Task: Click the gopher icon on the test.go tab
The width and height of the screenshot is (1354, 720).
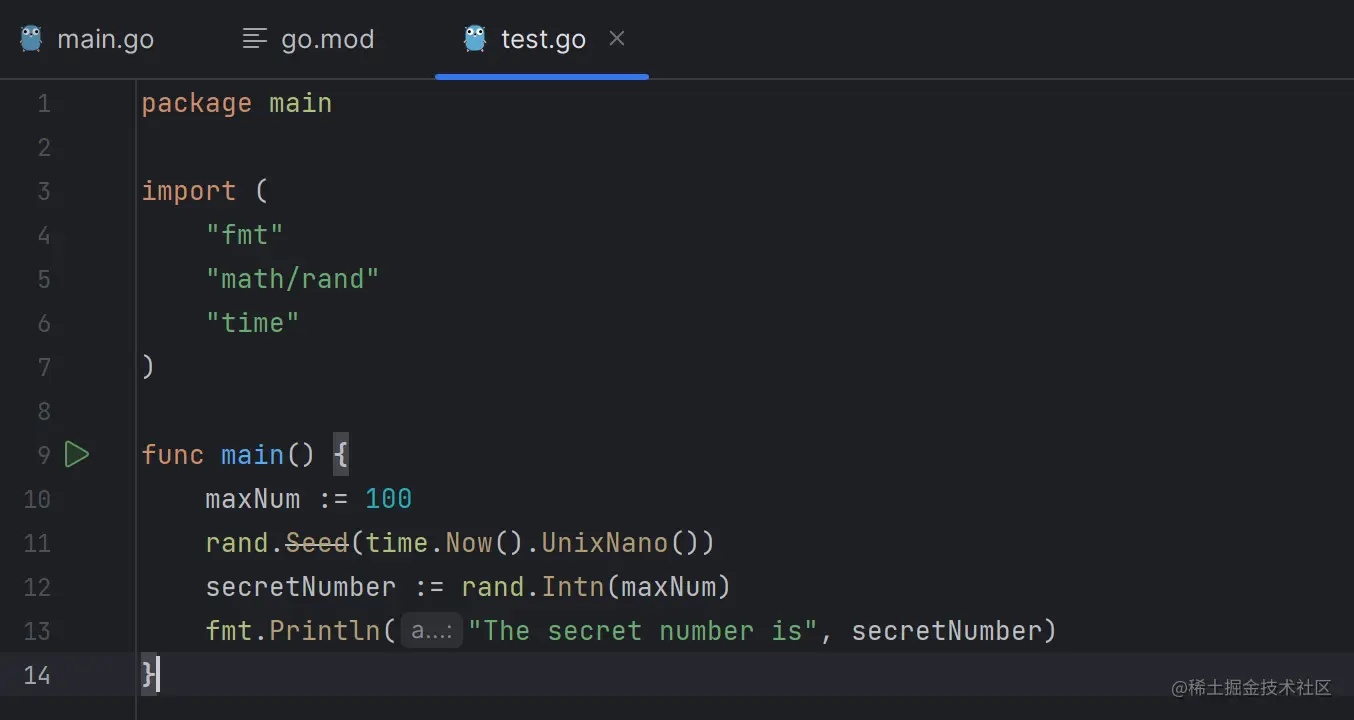Action: 475,39
